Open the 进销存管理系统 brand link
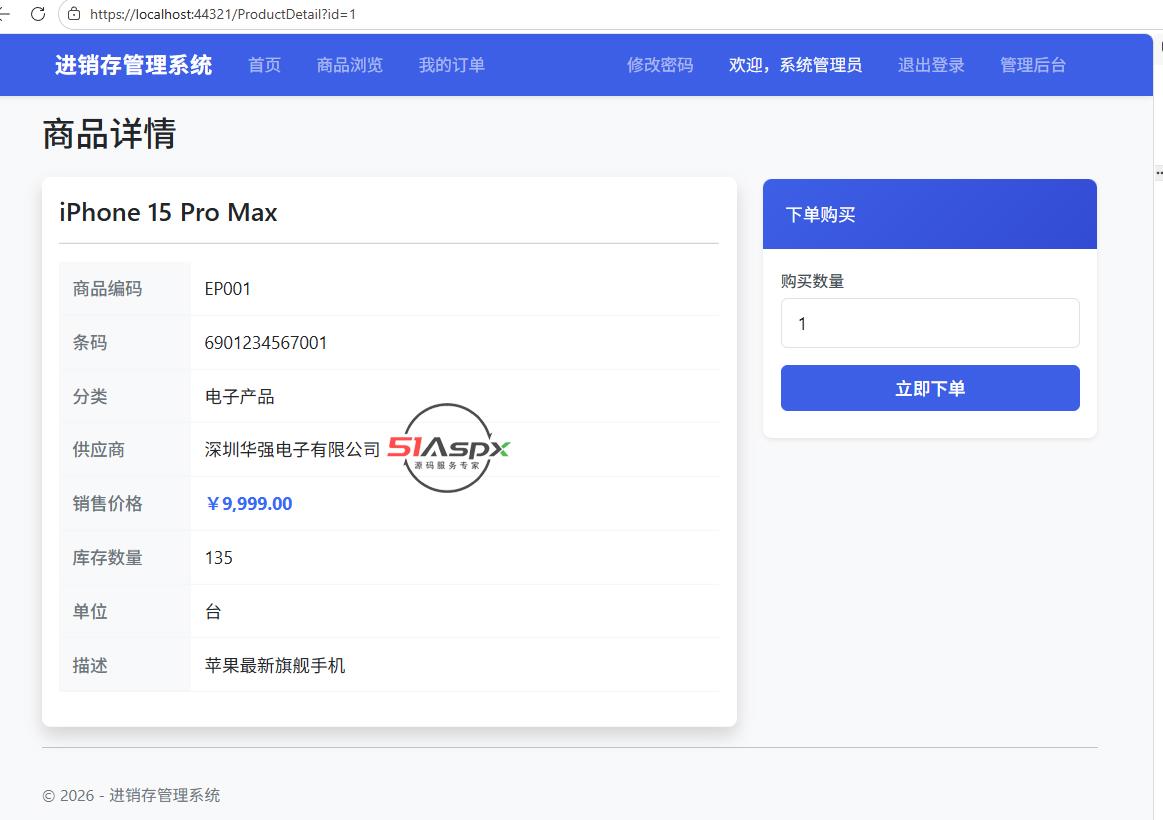 coord(134,65)
